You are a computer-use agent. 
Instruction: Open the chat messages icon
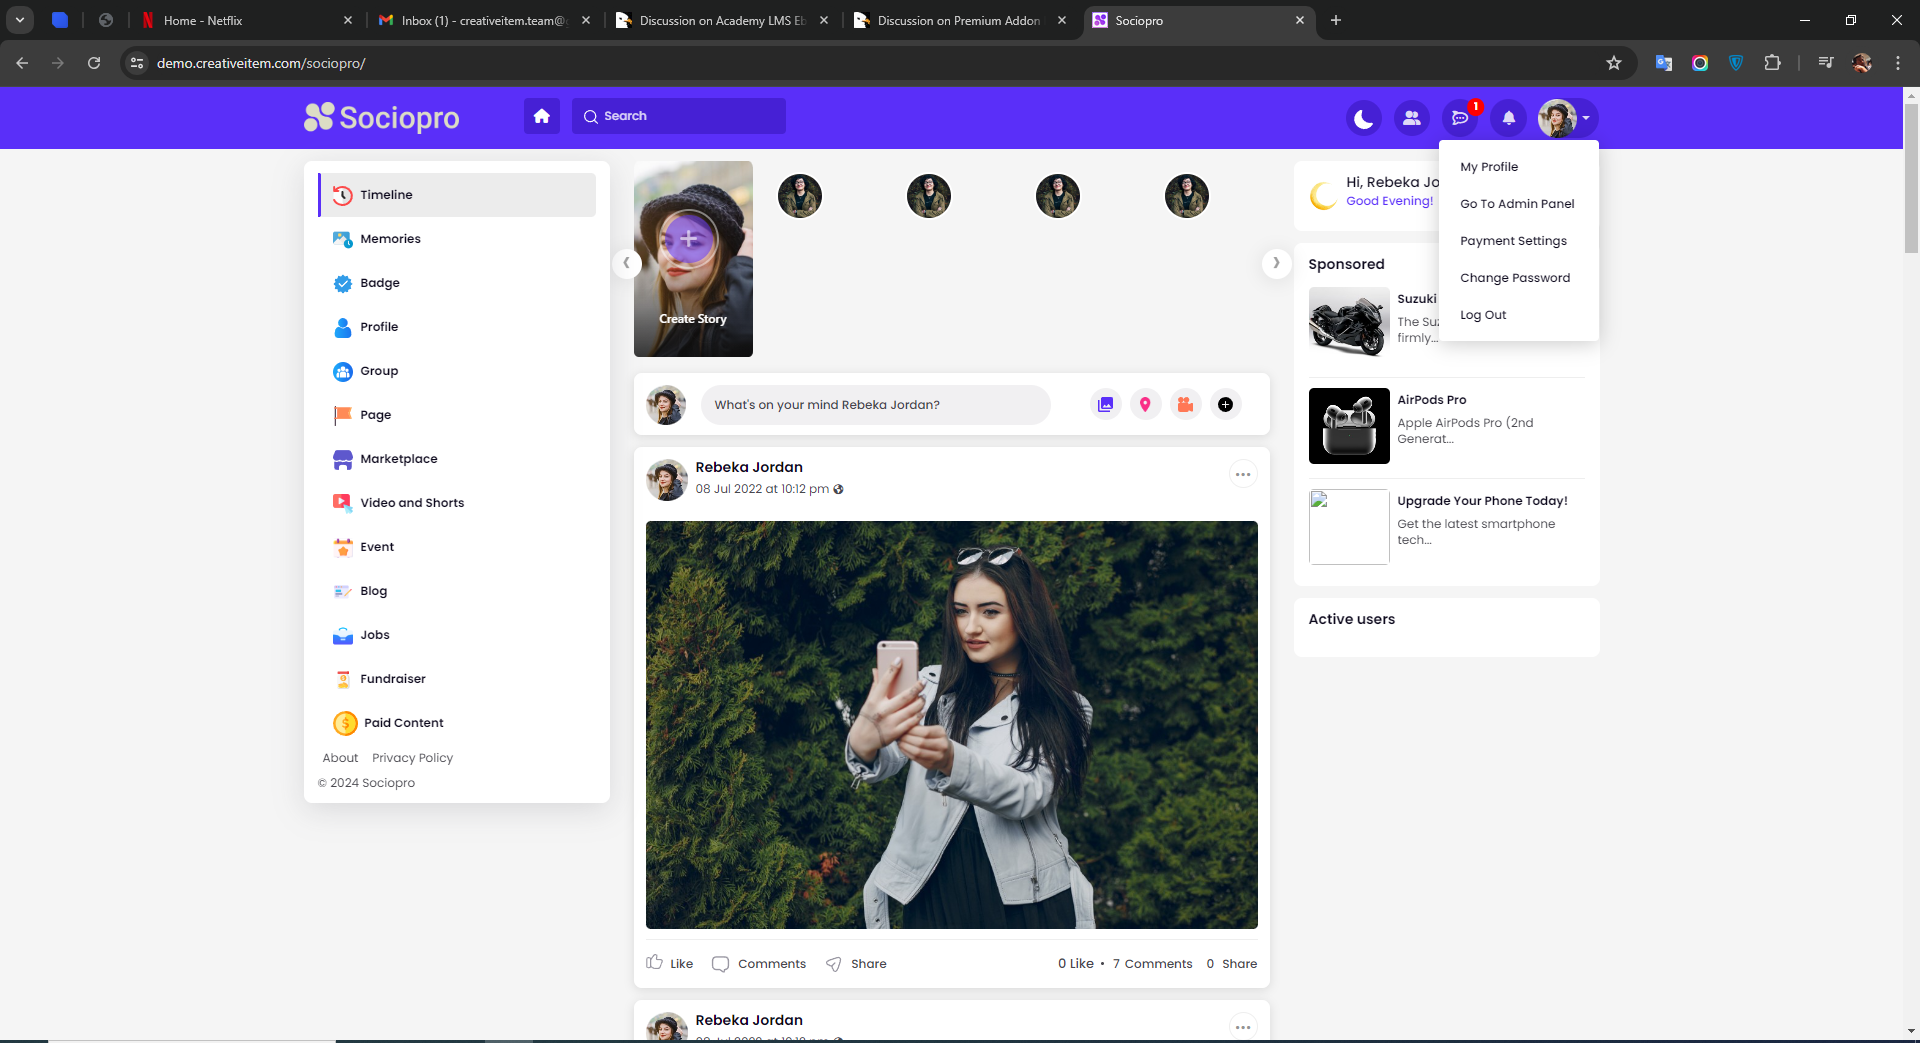click(1460, 118)
